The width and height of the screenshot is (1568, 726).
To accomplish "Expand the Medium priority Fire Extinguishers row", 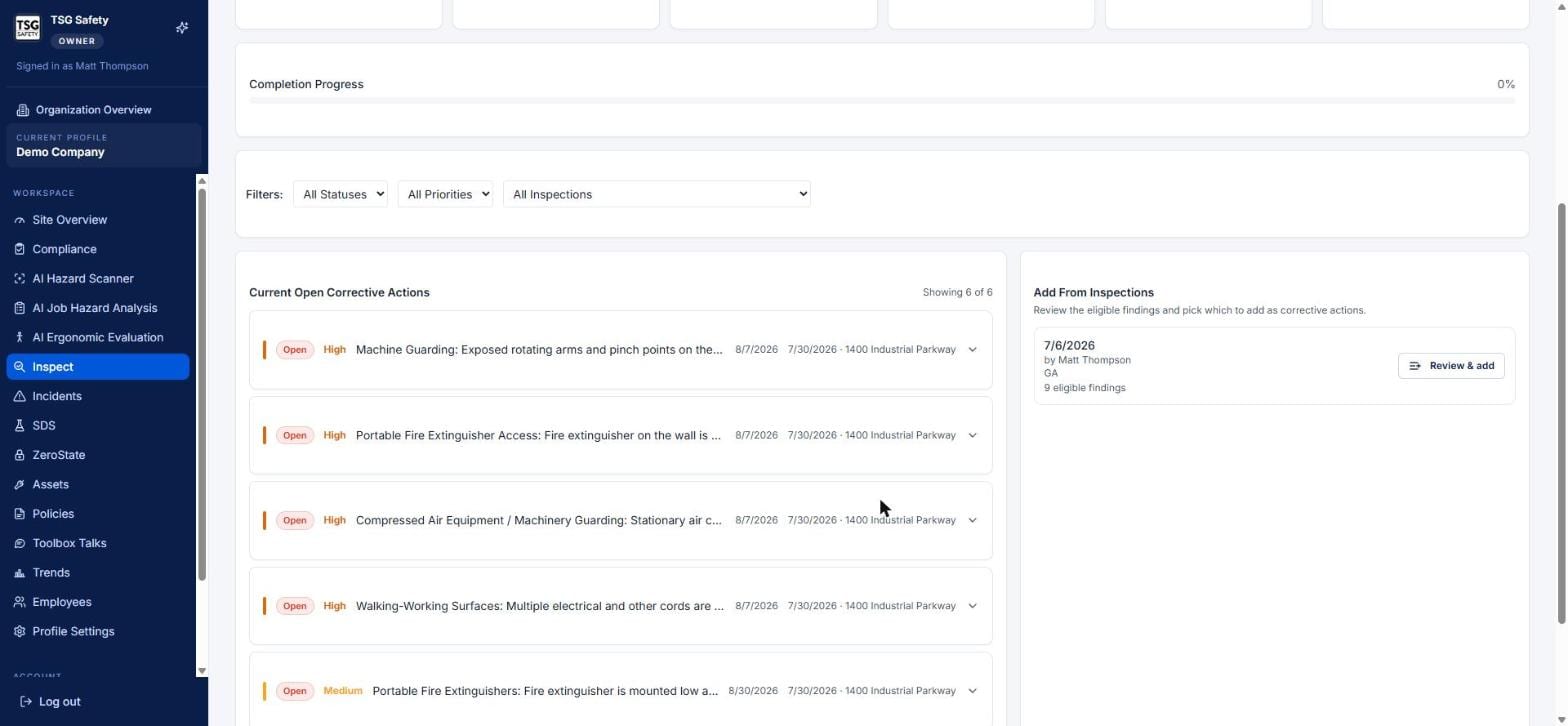I will [x=972, y=691].
